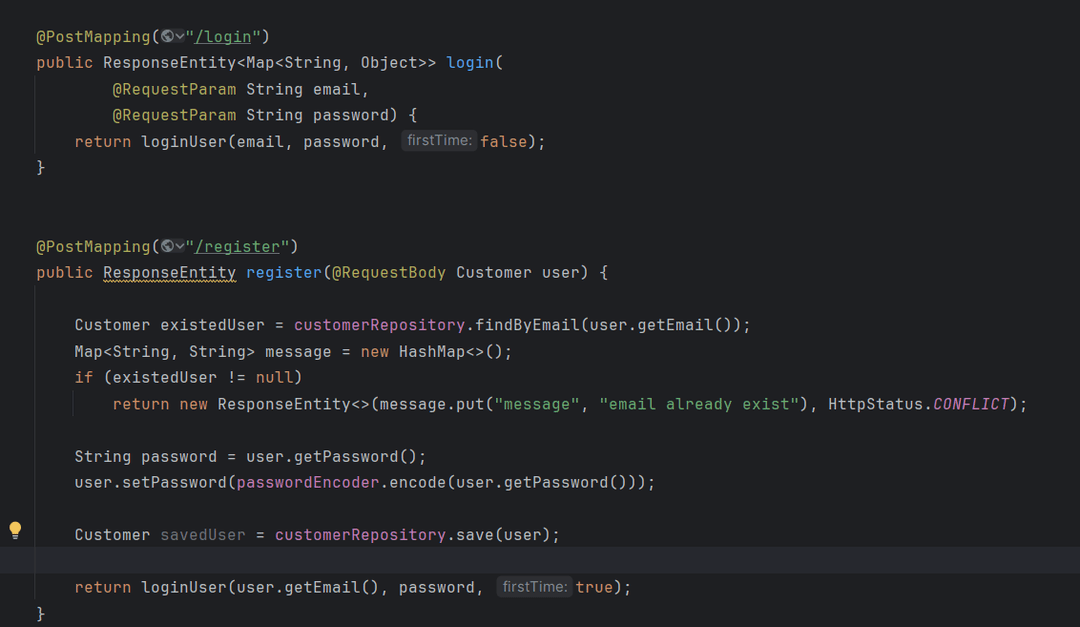This screenshot has width=1080, height=627.
Task: Click the findByEmail method call
Action: click(x=527, y=325)
